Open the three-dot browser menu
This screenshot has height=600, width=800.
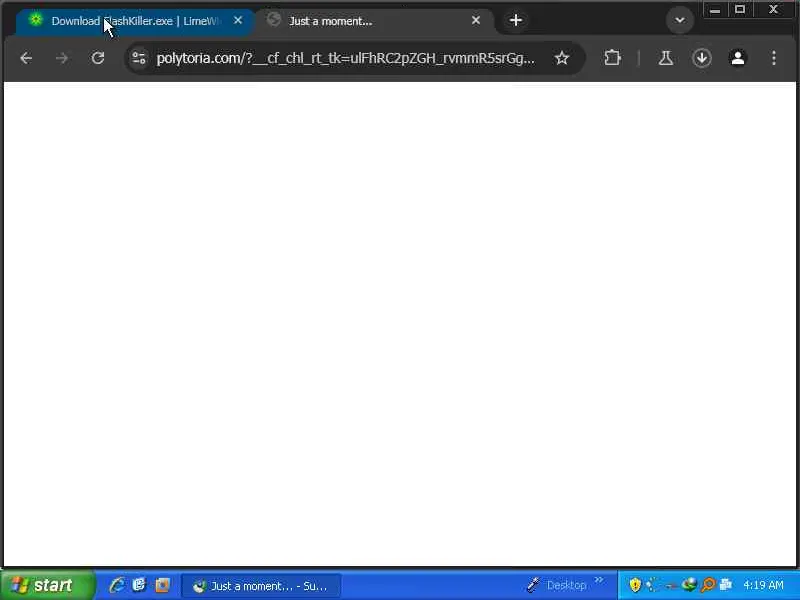coord(774,58)
